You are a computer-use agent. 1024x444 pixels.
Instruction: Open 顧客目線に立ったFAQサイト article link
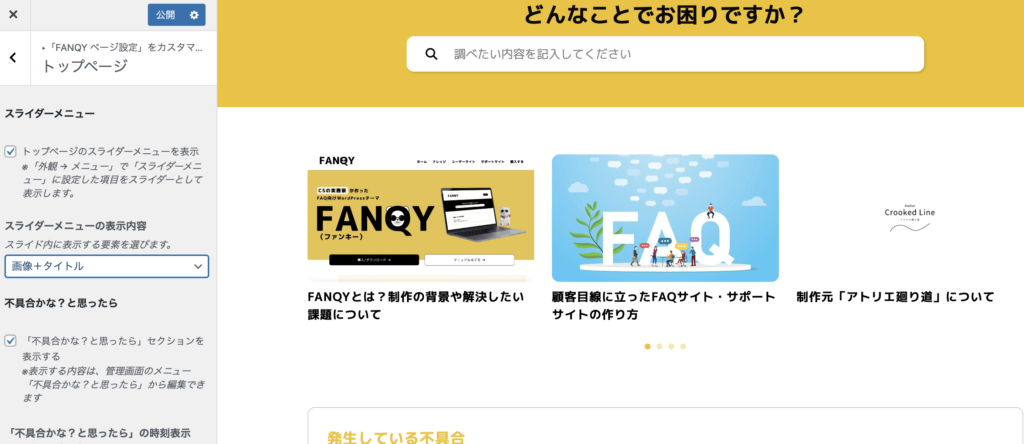(x=664, y=306)
